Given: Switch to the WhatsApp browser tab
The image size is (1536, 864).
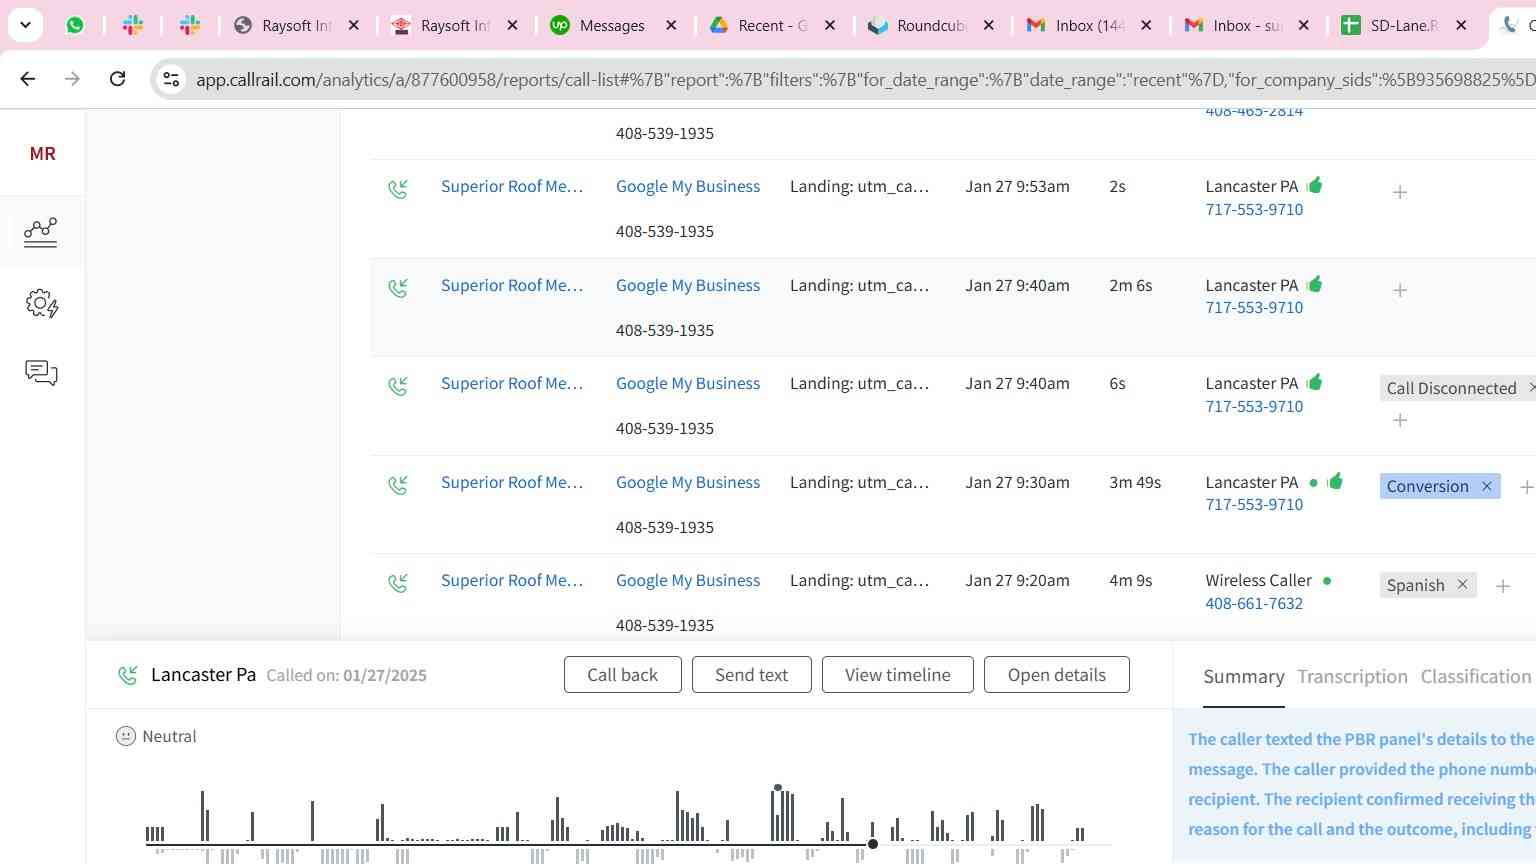Looking at the screenshot, I should [x=75, y=25].
